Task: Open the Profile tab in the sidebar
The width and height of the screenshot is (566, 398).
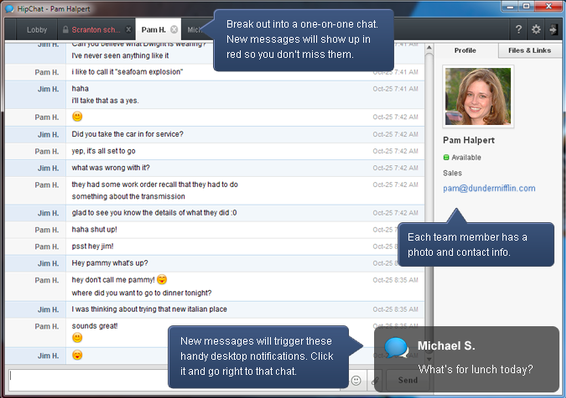Action: point(465,51)
